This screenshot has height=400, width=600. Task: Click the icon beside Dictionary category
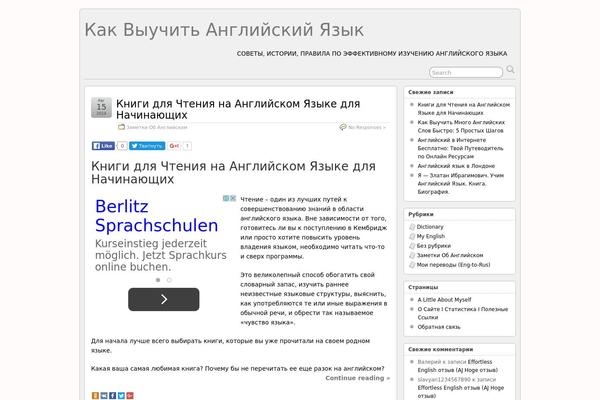coord(412,227)
